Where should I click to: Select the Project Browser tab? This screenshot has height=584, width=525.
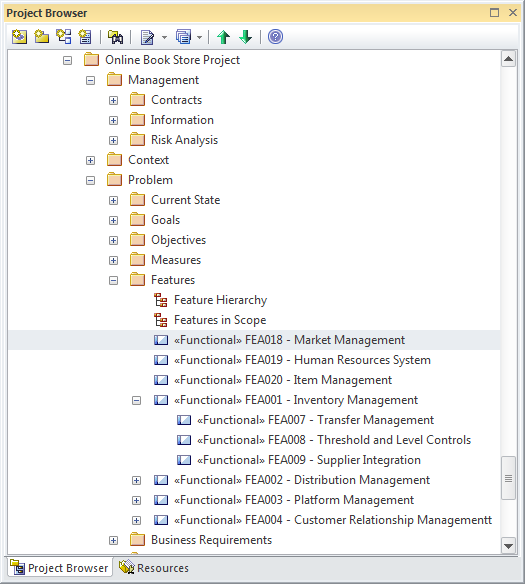[x=60, y=568]
